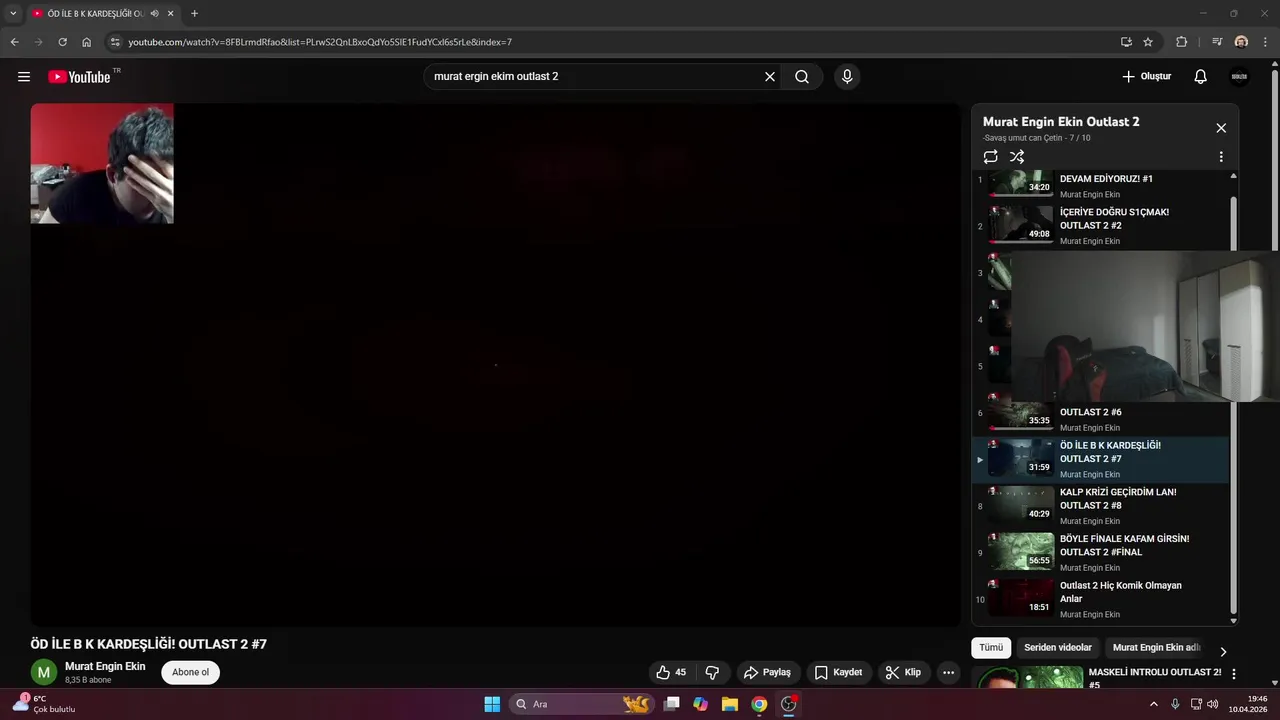Like the video
1280x720 pixels.
[x=672, y=673]
